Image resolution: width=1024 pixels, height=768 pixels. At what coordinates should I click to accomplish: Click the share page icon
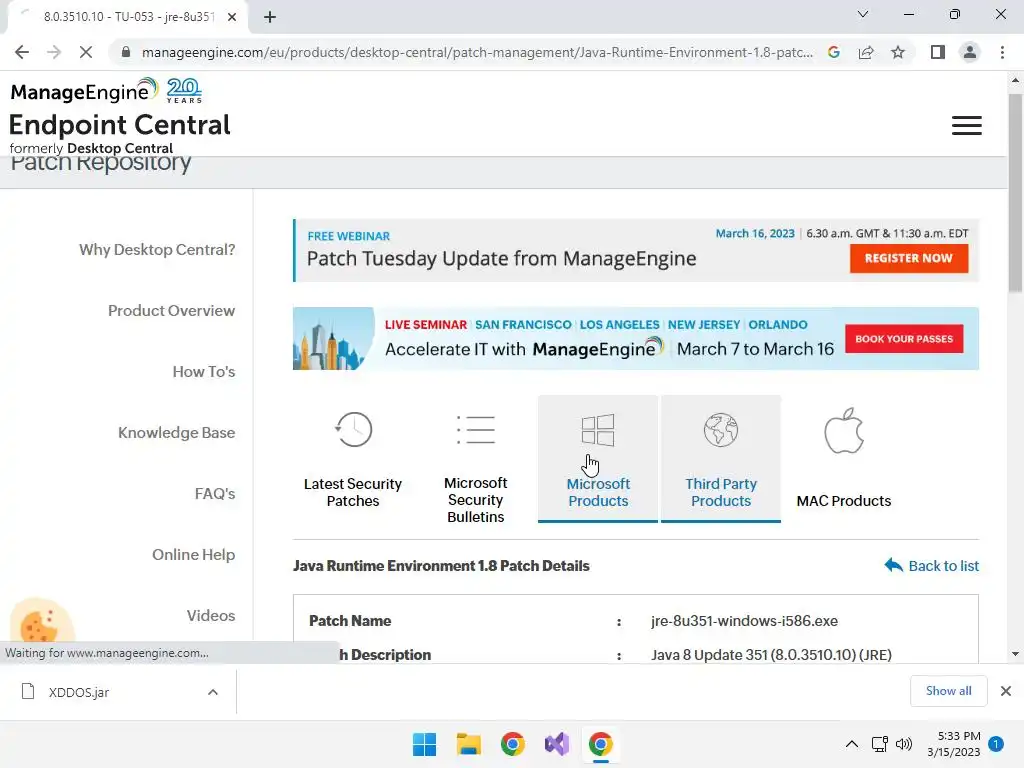[x=866, y=52]
